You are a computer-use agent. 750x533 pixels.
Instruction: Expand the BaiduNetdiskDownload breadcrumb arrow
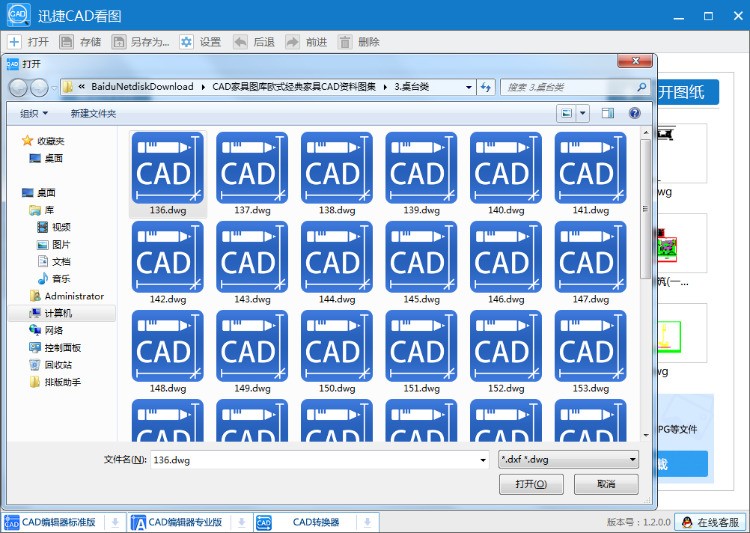203,87
